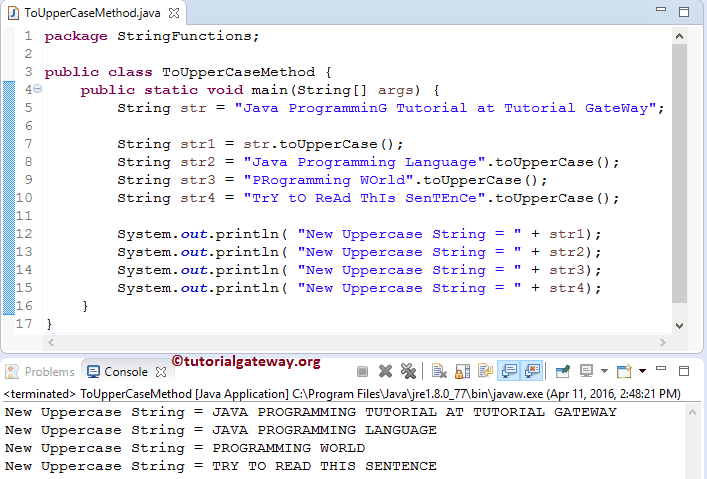Click console output 'PROGRAMMING WORLD'

tap(289, 448)
